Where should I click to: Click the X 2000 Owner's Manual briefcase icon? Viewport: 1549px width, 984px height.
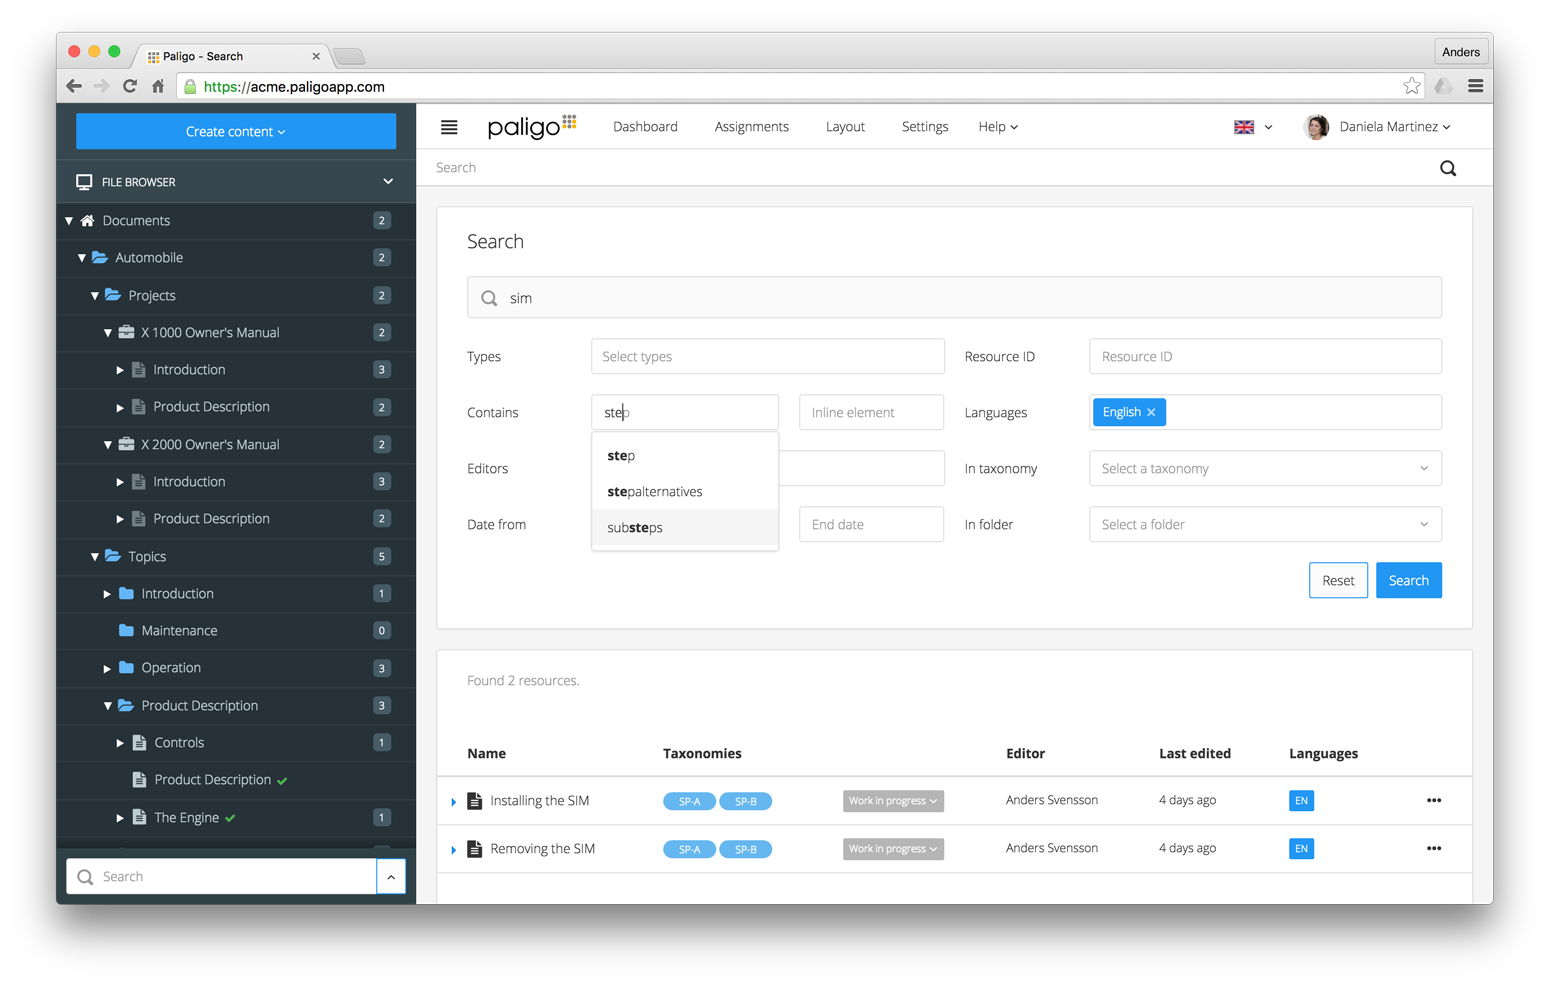(126, 444)
